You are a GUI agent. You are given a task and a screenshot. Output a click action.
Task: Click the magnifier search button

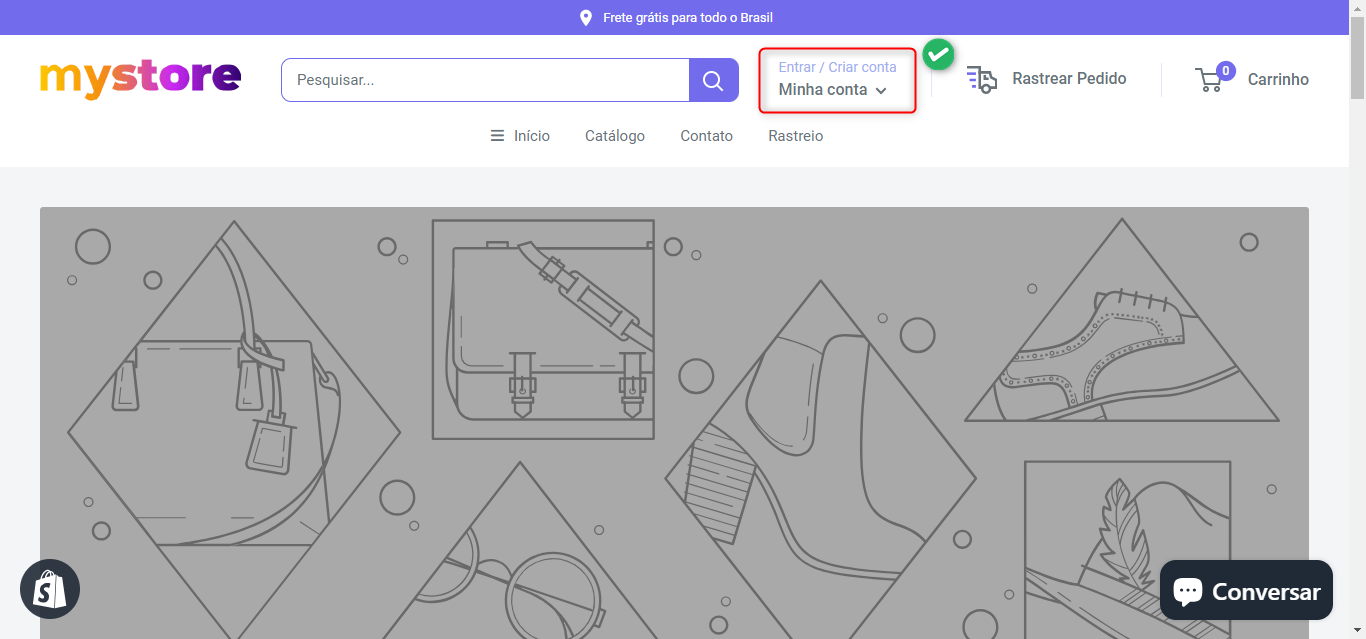pyautogui.click(x=713, y=80)
